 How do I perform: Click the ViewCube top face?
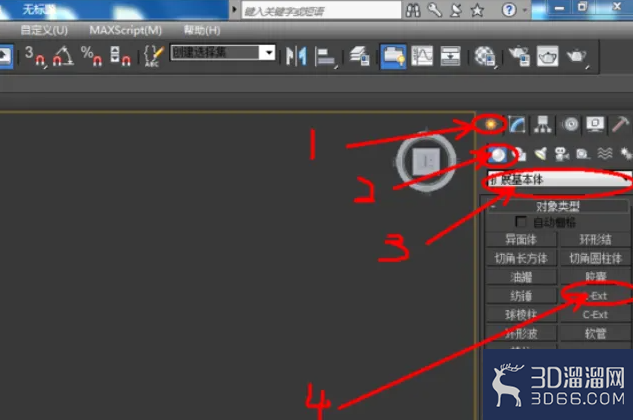pos(426,162)
